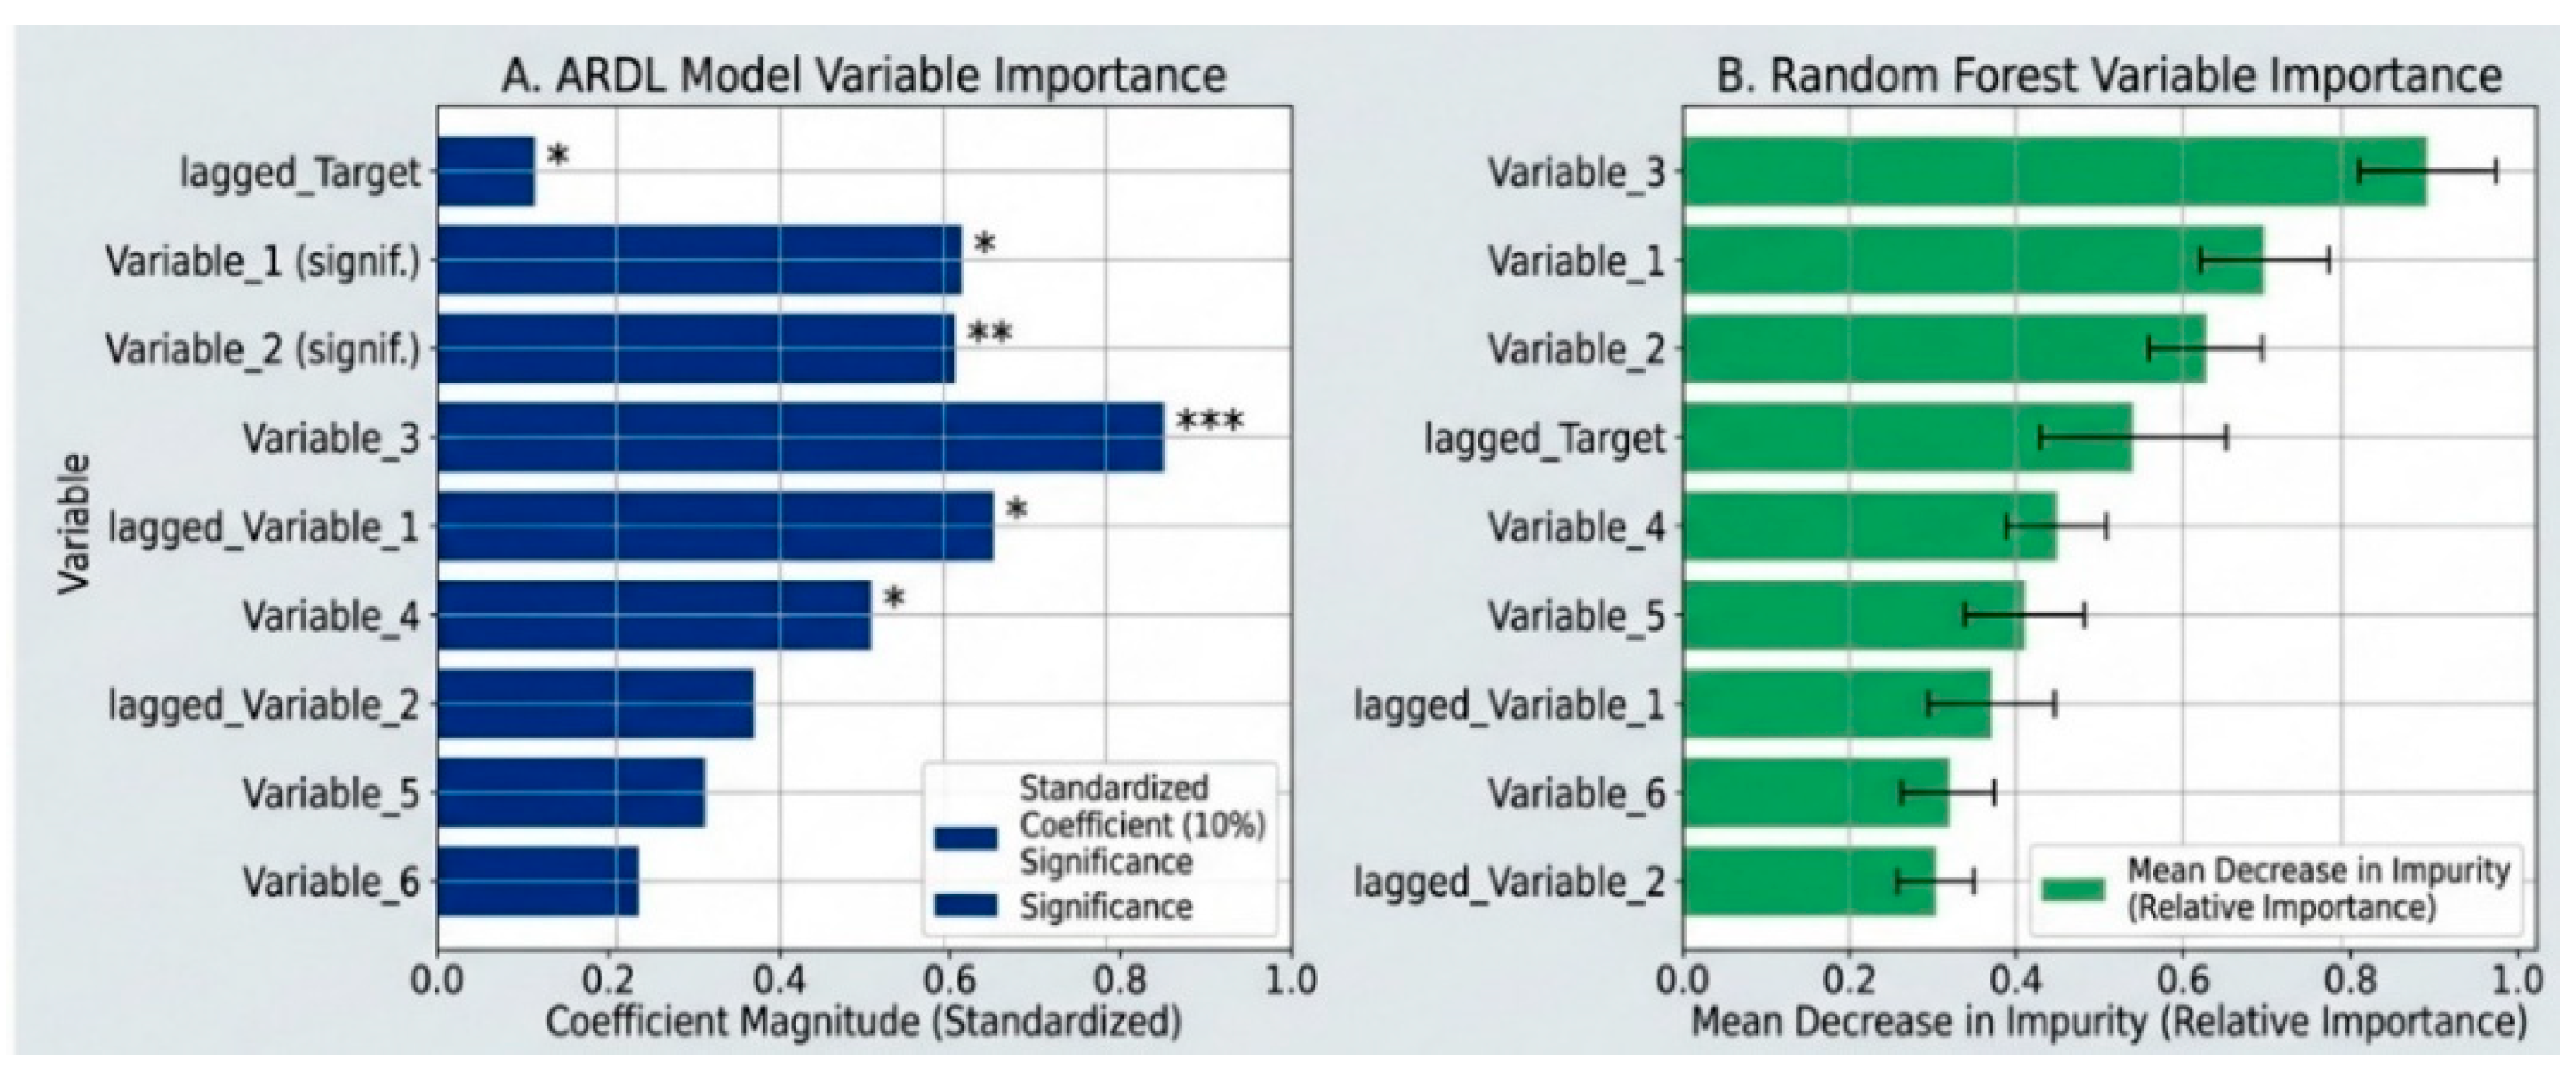Click the Coefficient Magnitude (Standardized) axis label
The height and width of the screenshot is (1082, 2576).
pos(864,1022)
